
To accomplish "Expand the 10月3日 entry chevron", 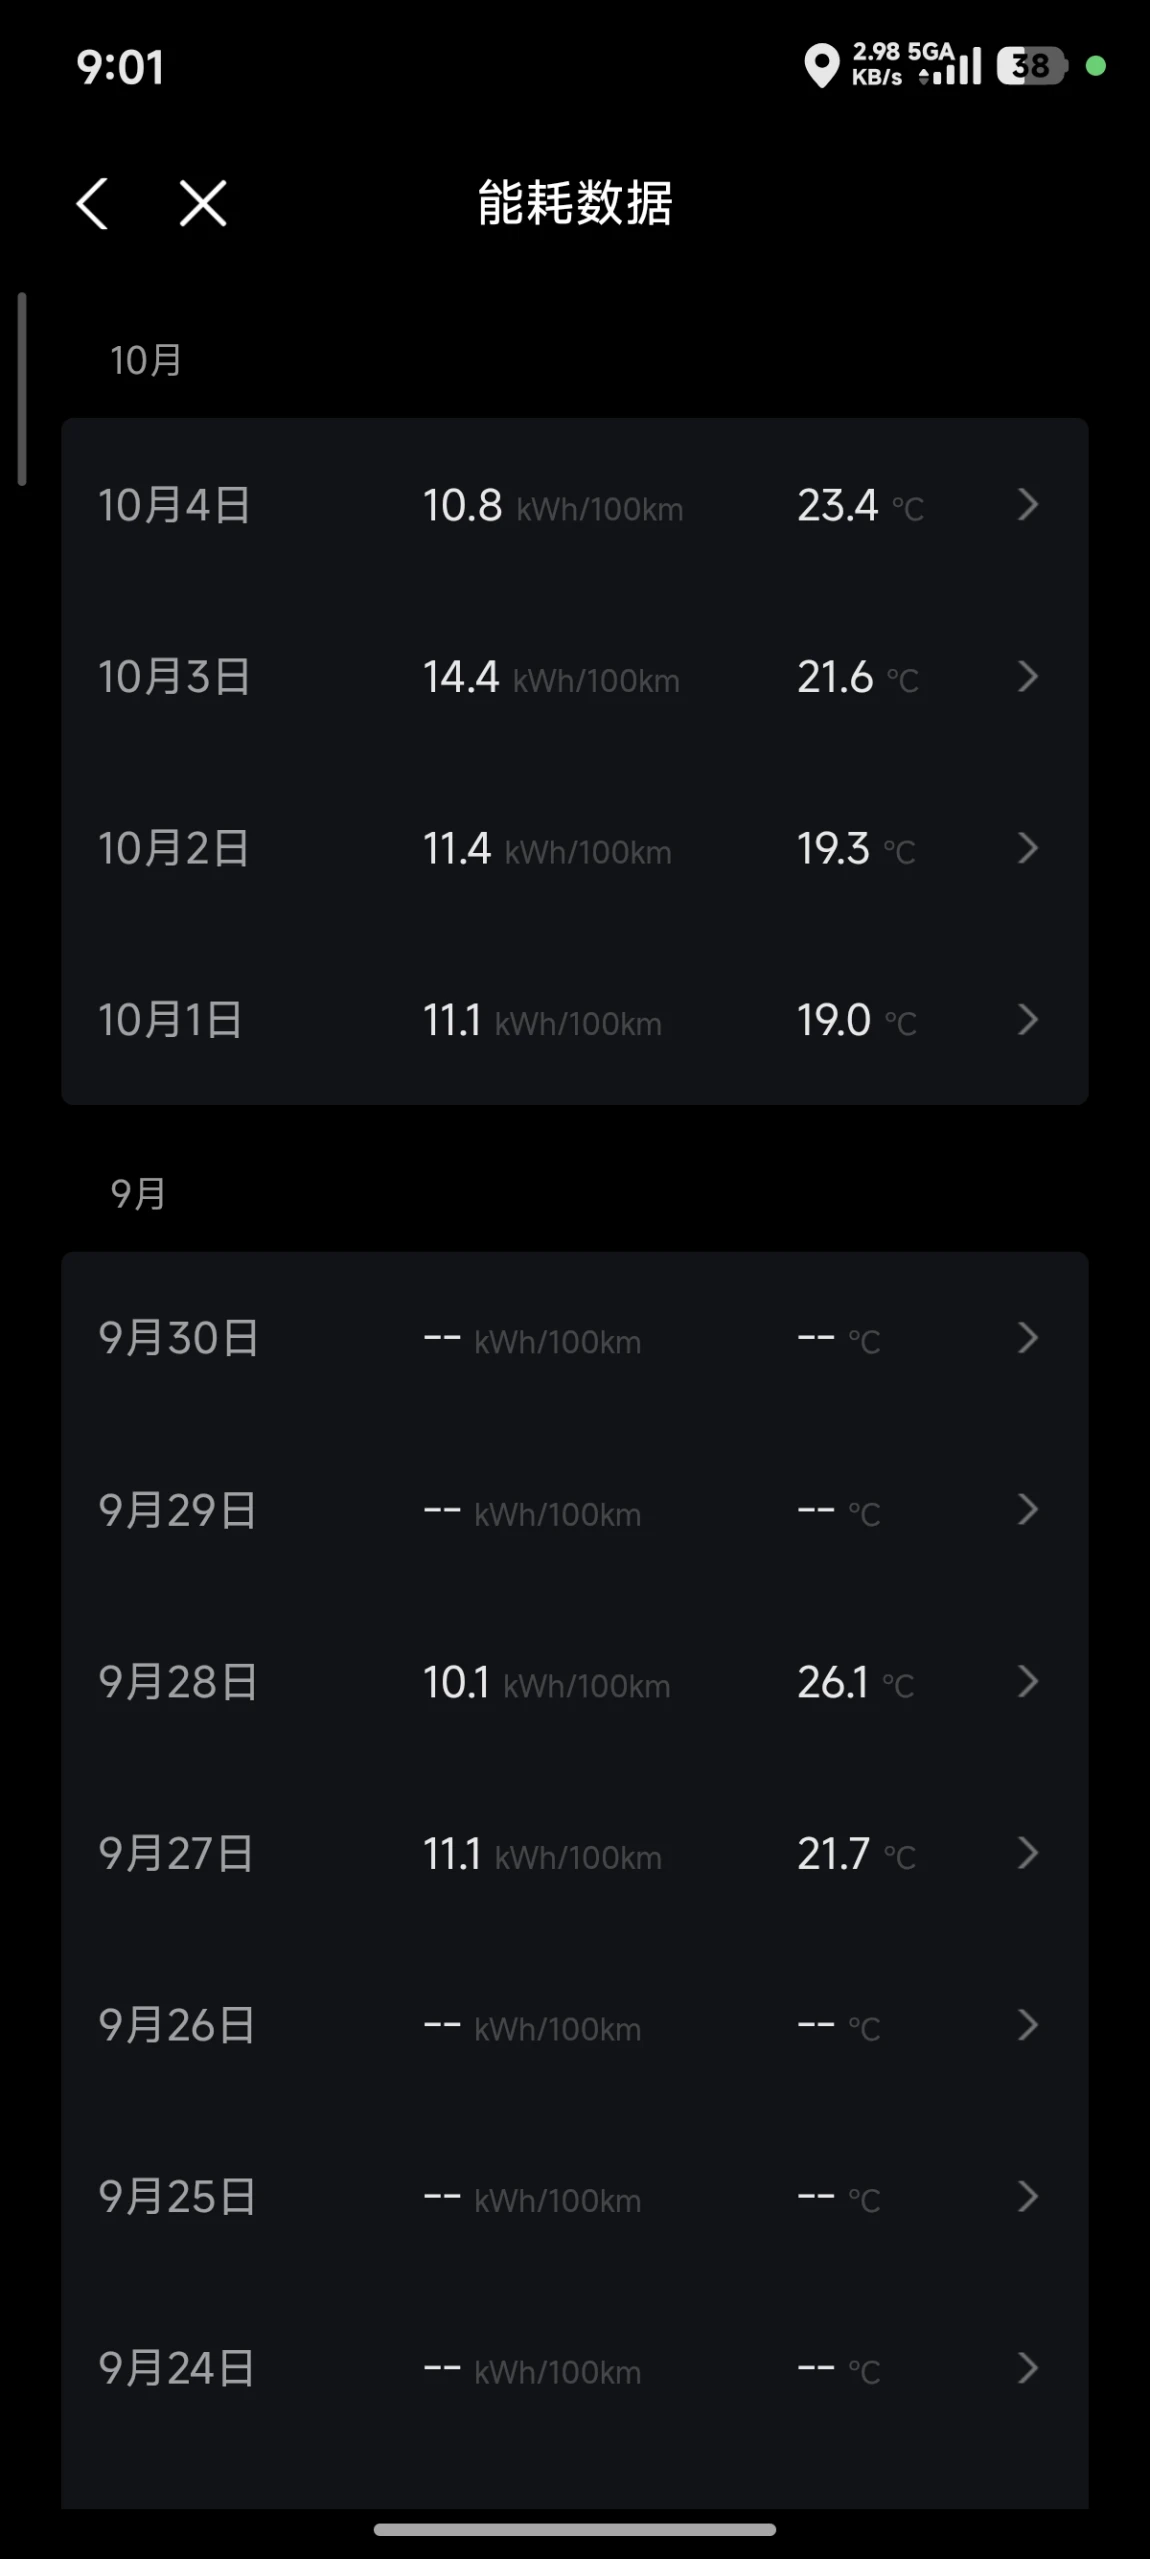I will (1028, 677).
